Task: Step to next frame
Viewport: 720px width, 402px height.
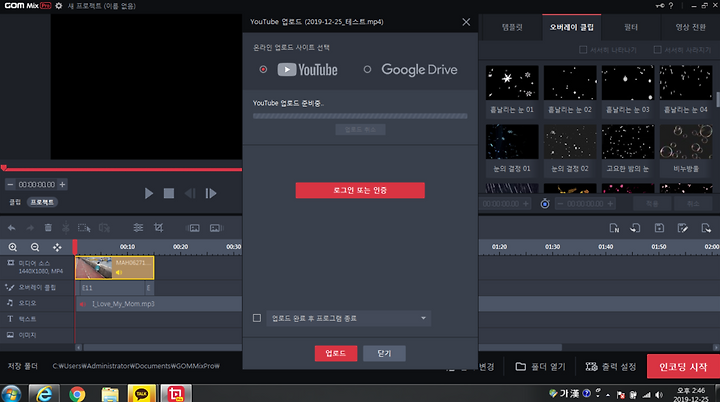Action: tap(211, 193)
